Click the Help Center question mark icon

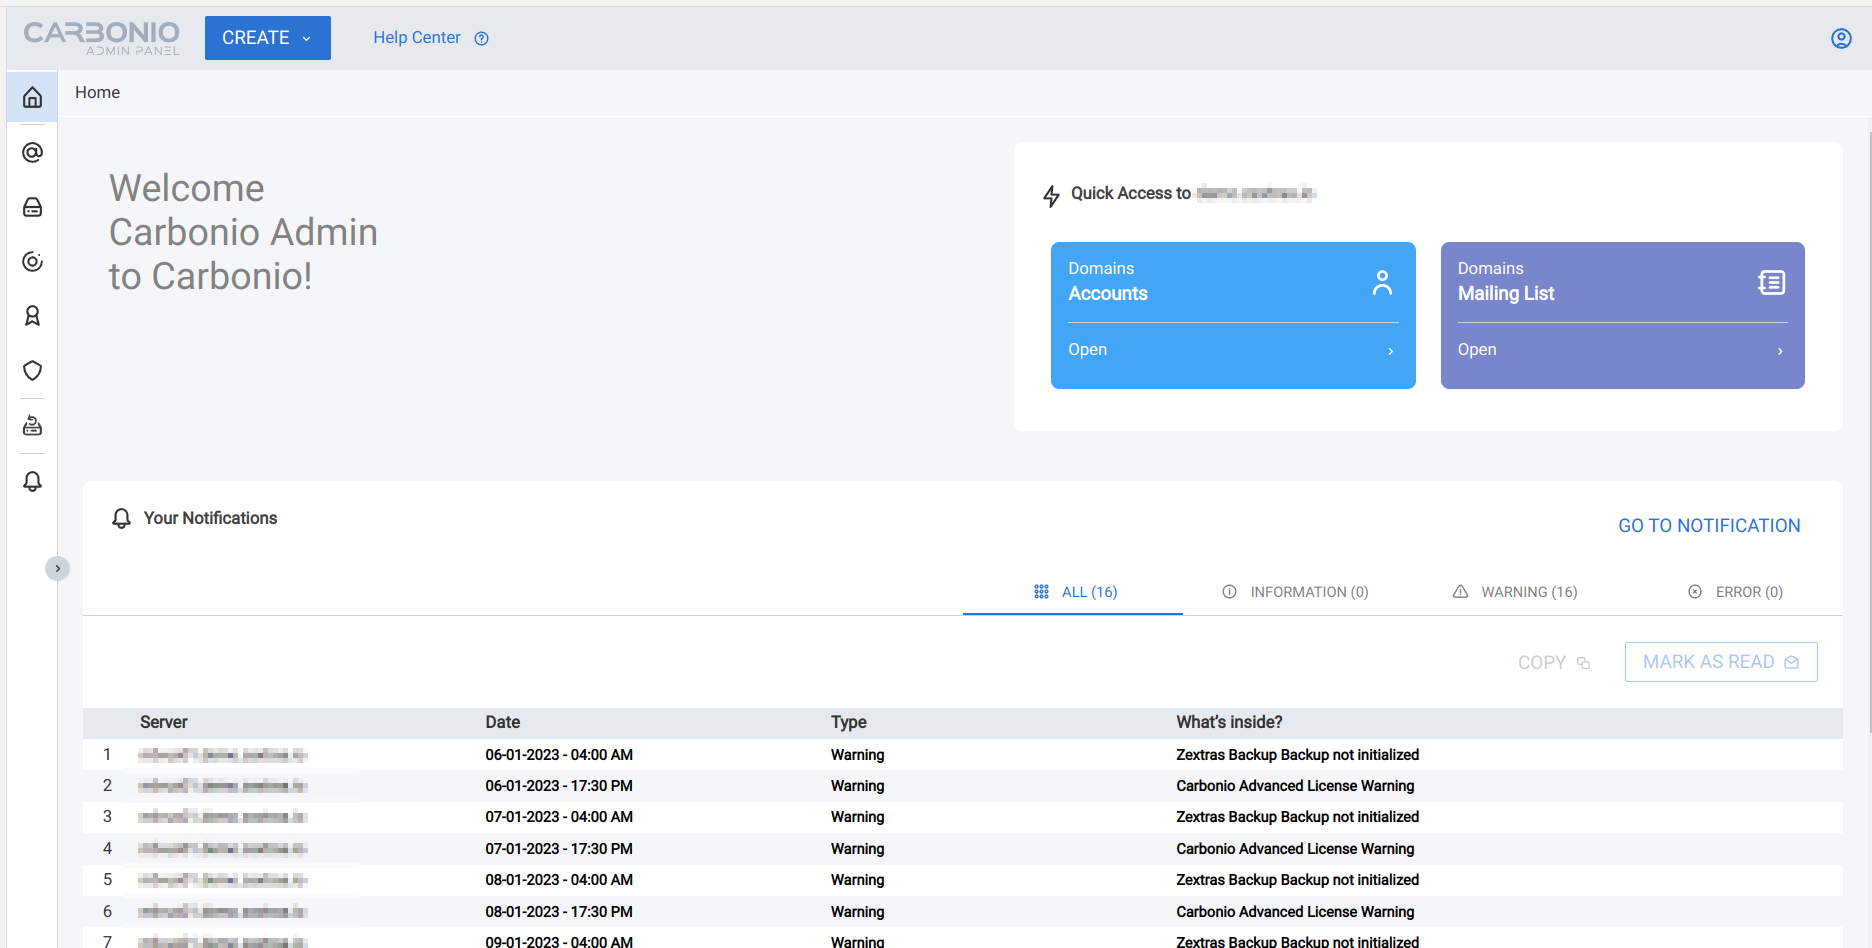point(481,38)
